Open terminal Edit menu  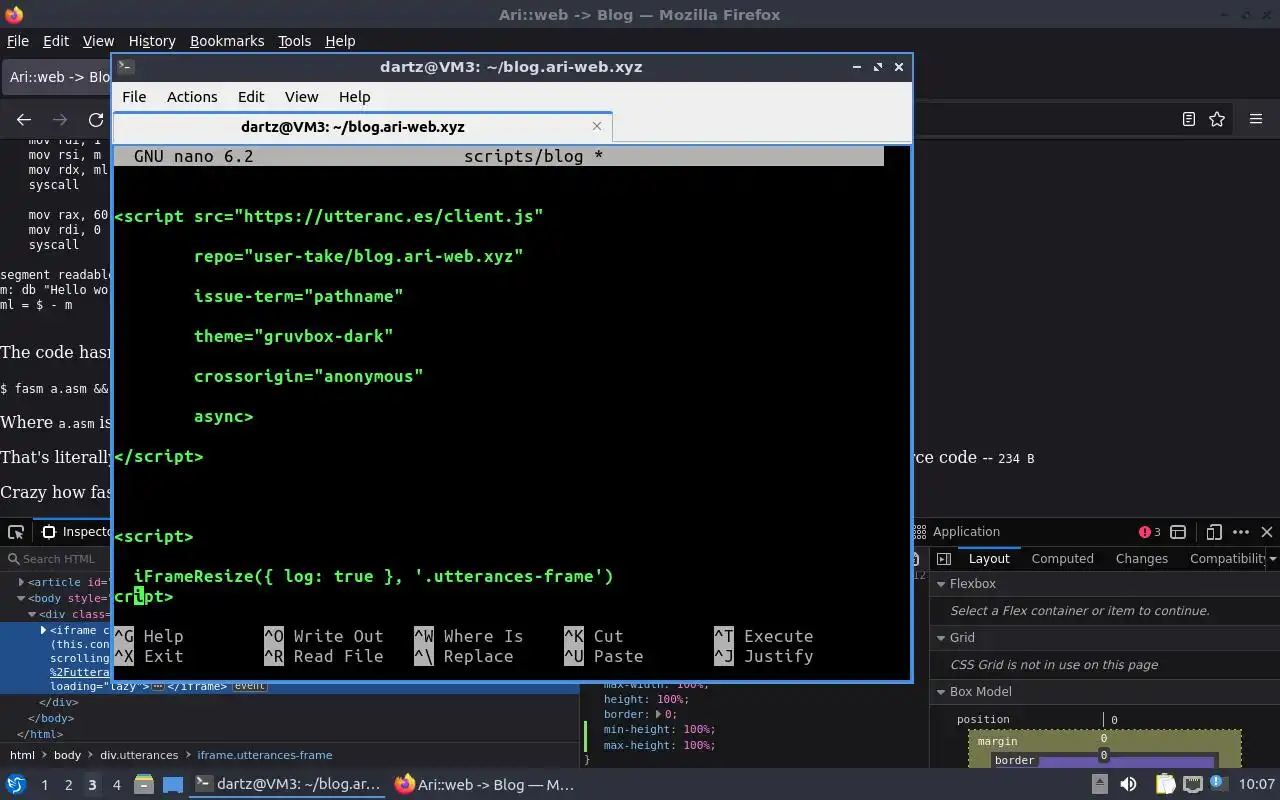tap(251, 97)
